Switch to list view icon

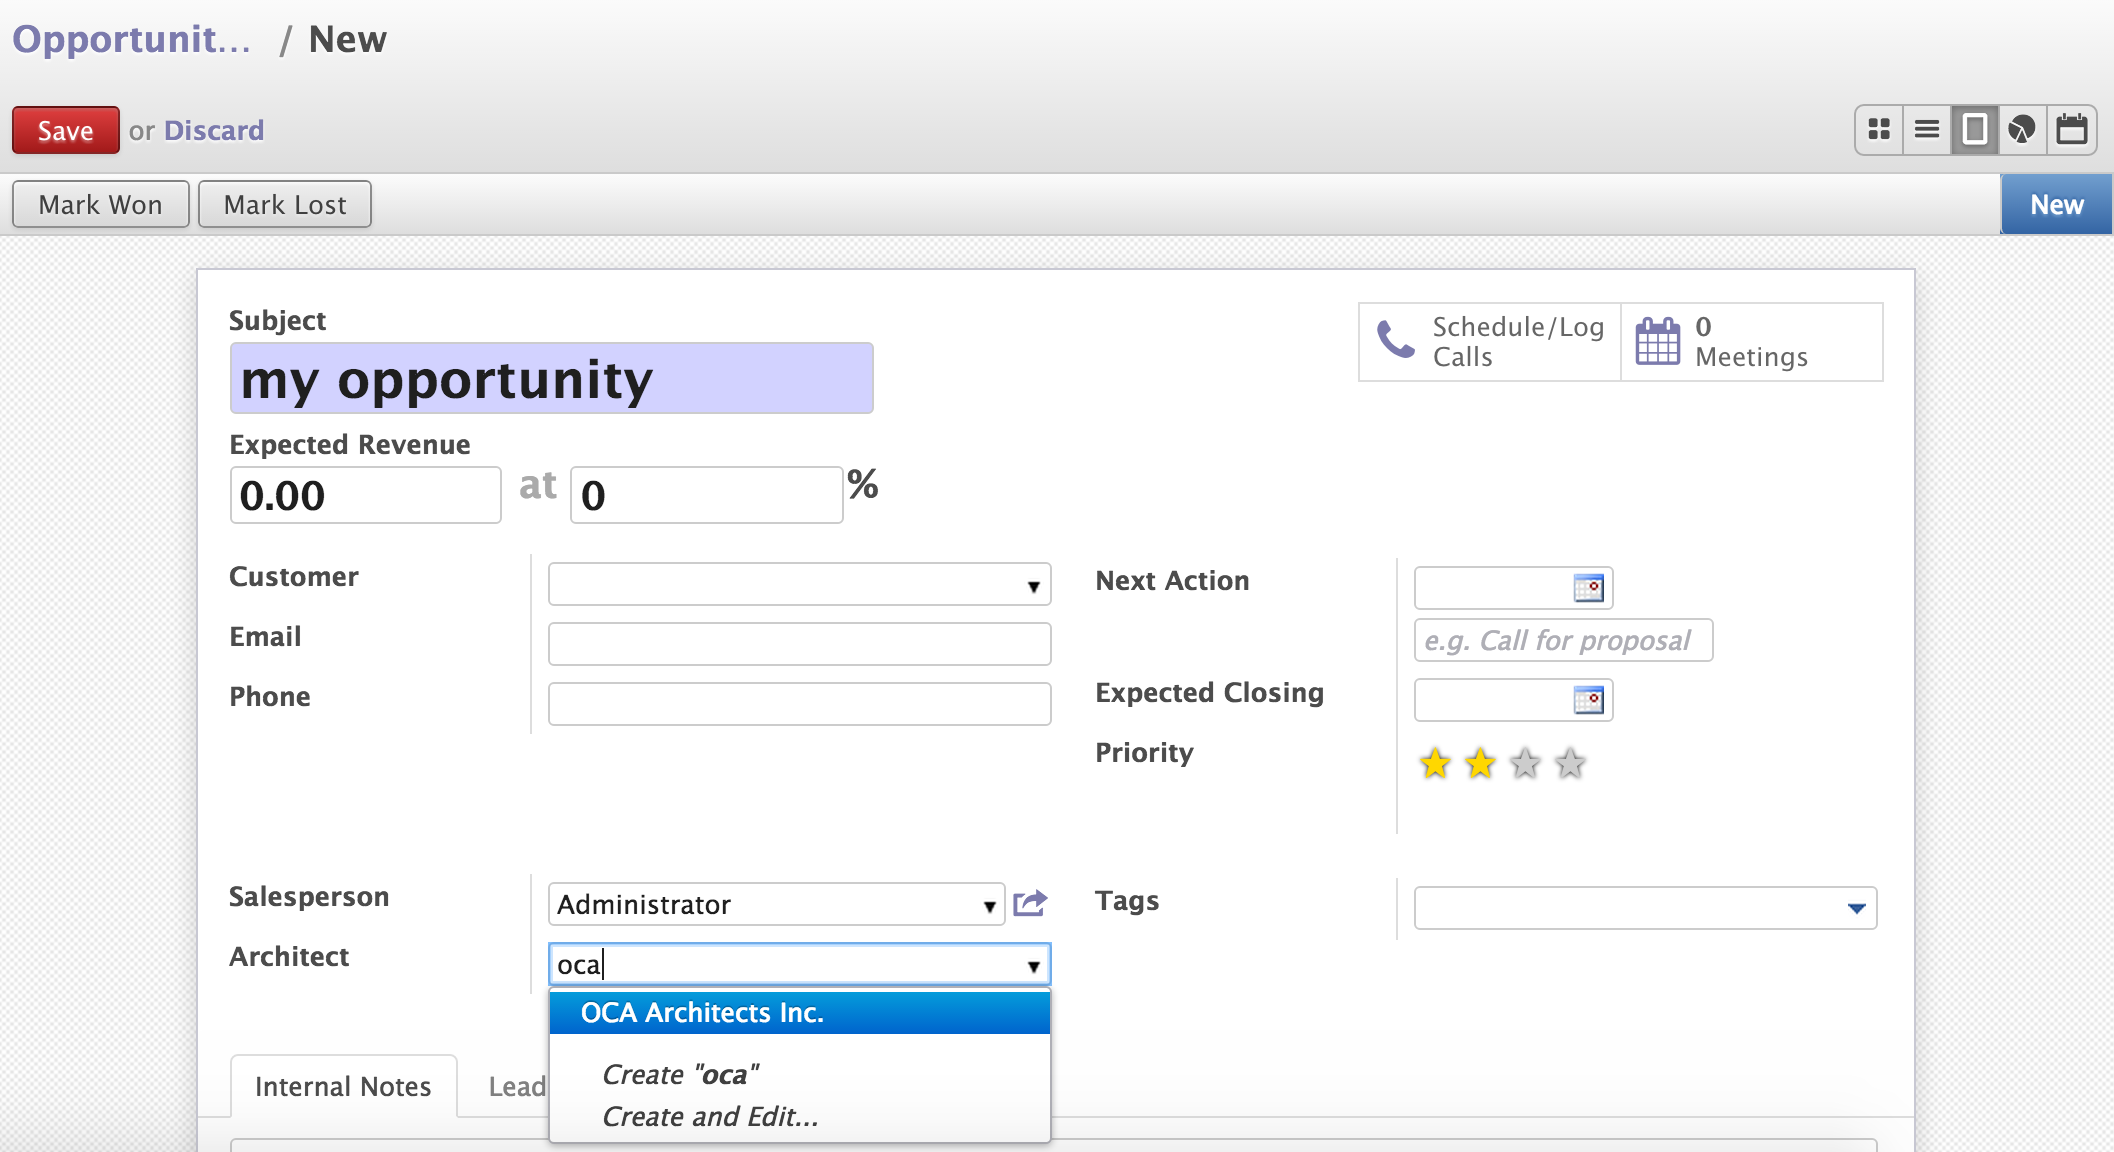[1927, 130]
